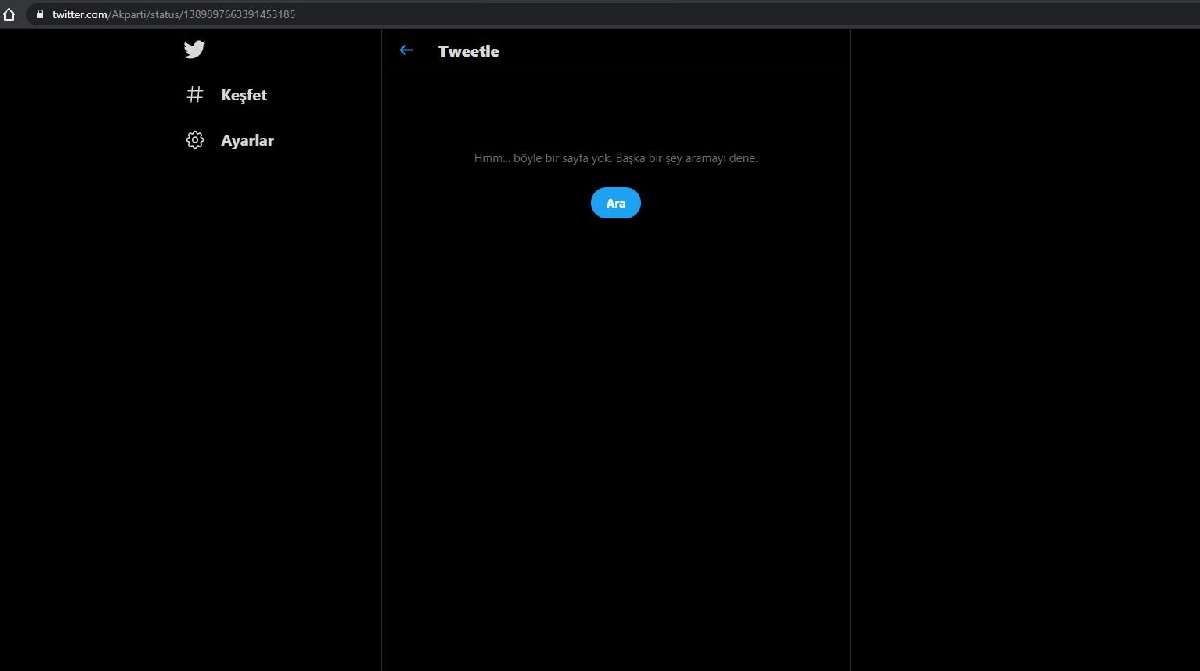
Task: Click the status ID number in URL
Action: pyautogui.click(x=238, y=14)
